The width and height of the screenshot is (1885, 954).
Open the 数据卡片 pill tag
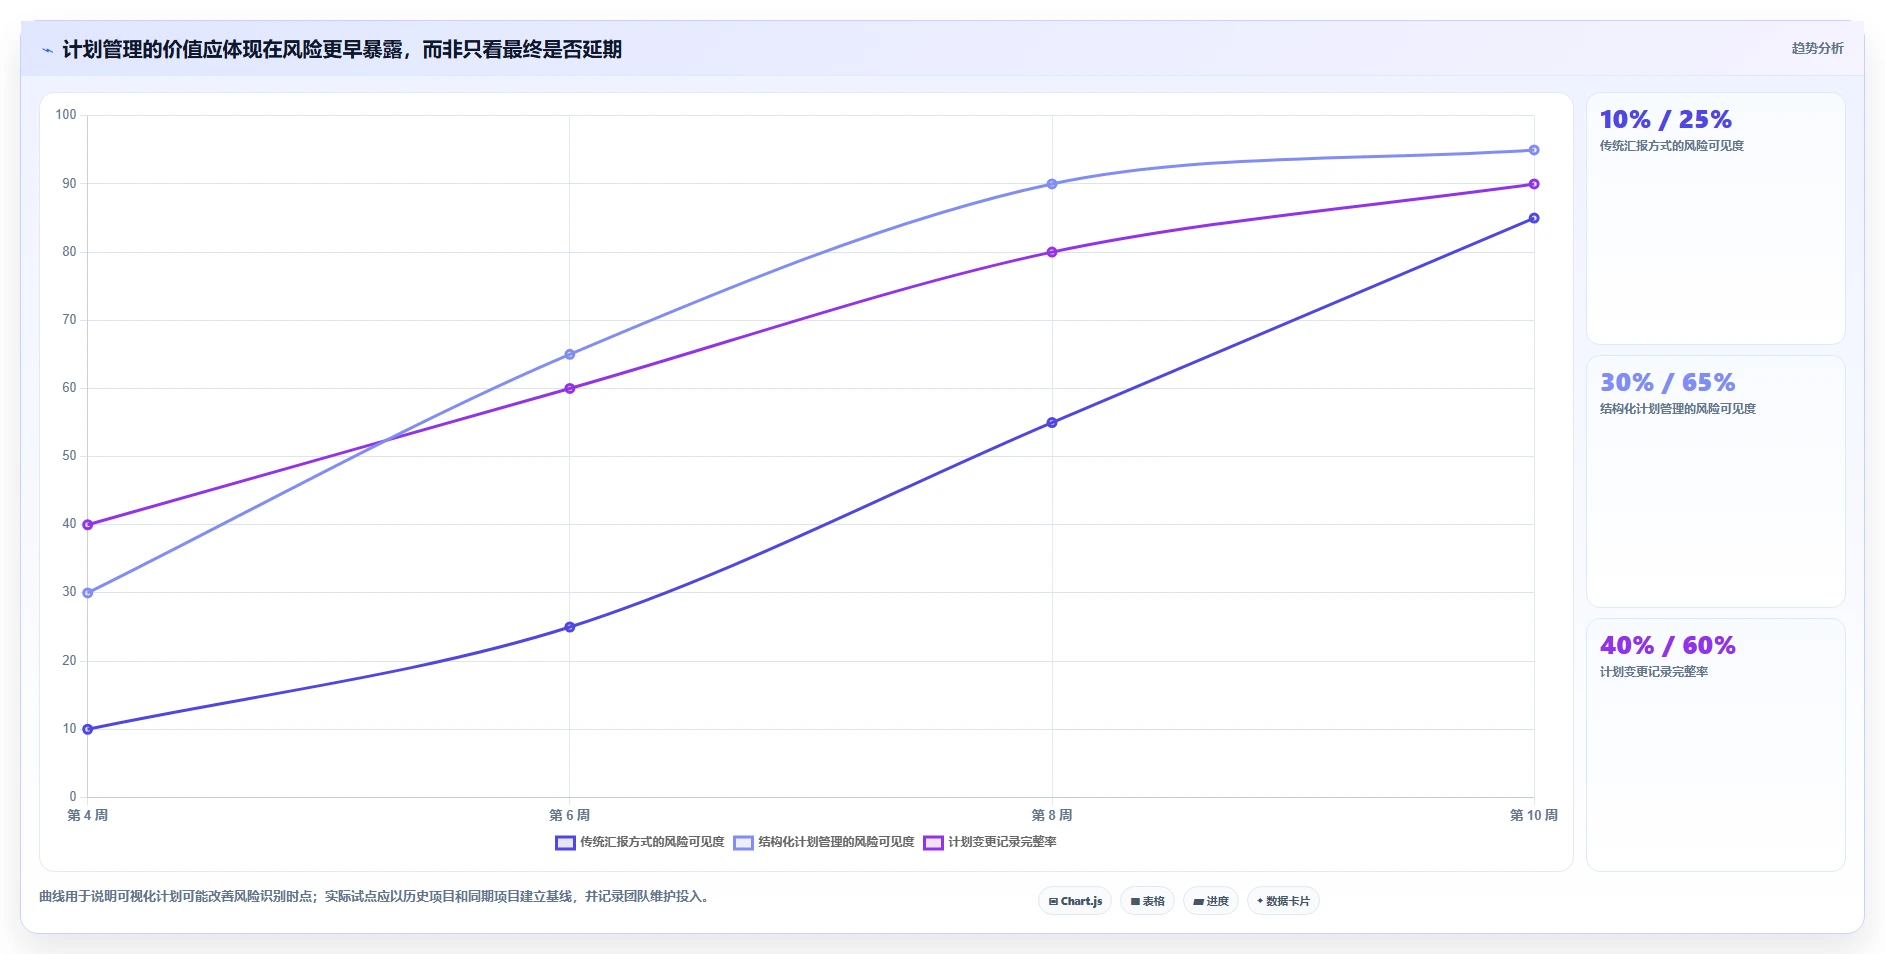click(1283, 901)
